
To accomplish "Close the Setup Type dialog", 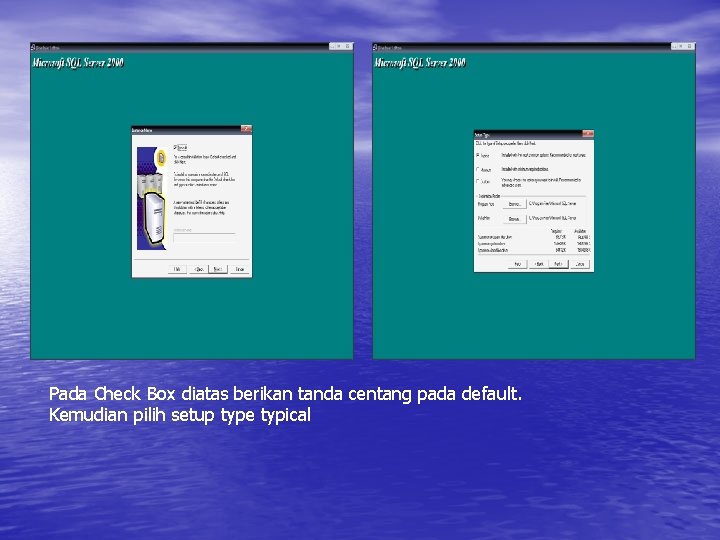I will [588, 134].
